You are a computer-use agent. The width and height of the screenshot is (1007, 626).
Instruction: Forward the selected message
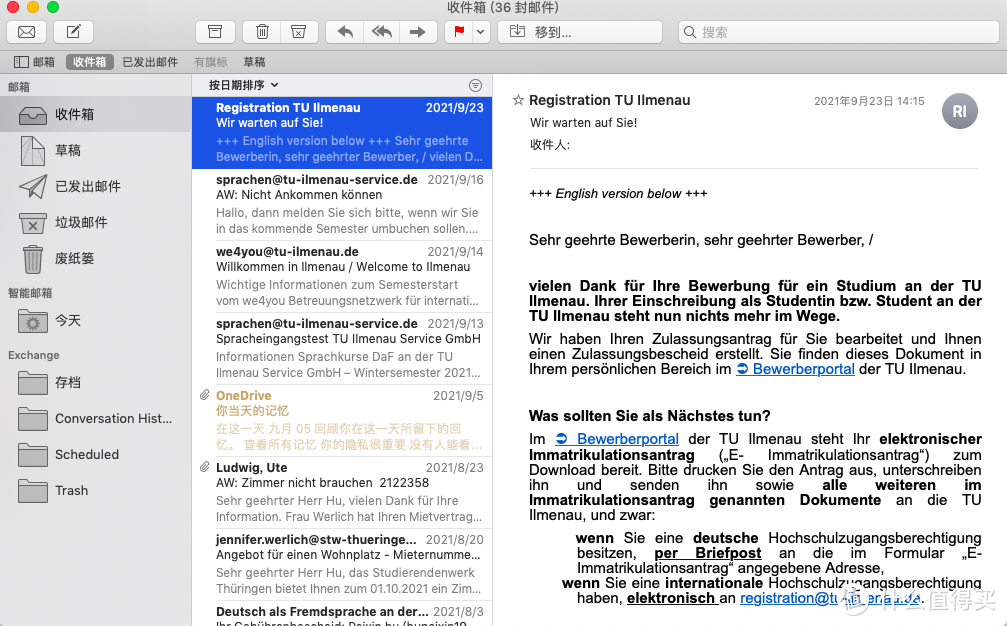coord(418,31)
